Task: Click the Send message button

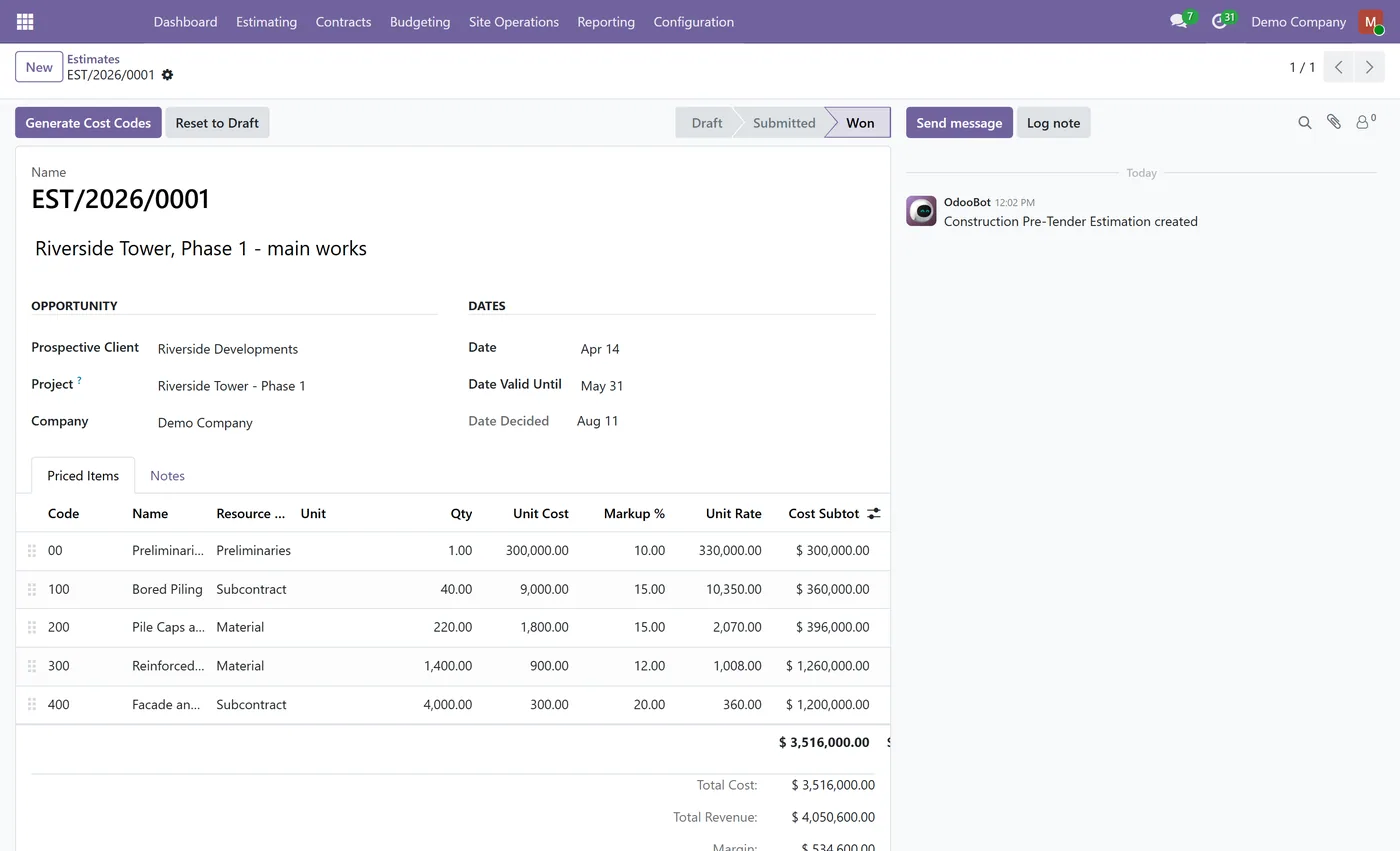Action: click(959, 123)
